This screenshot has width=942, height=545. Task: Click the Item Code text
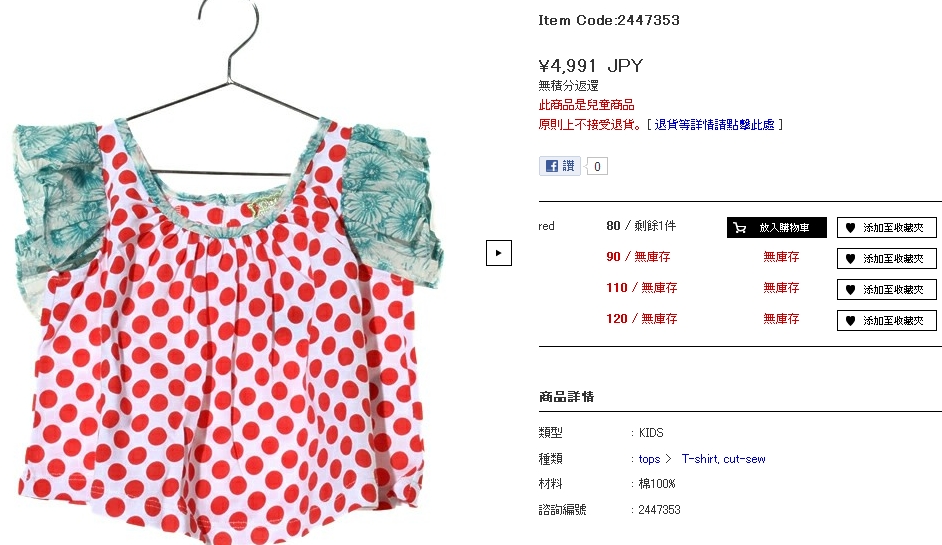[x=609, y=20]
